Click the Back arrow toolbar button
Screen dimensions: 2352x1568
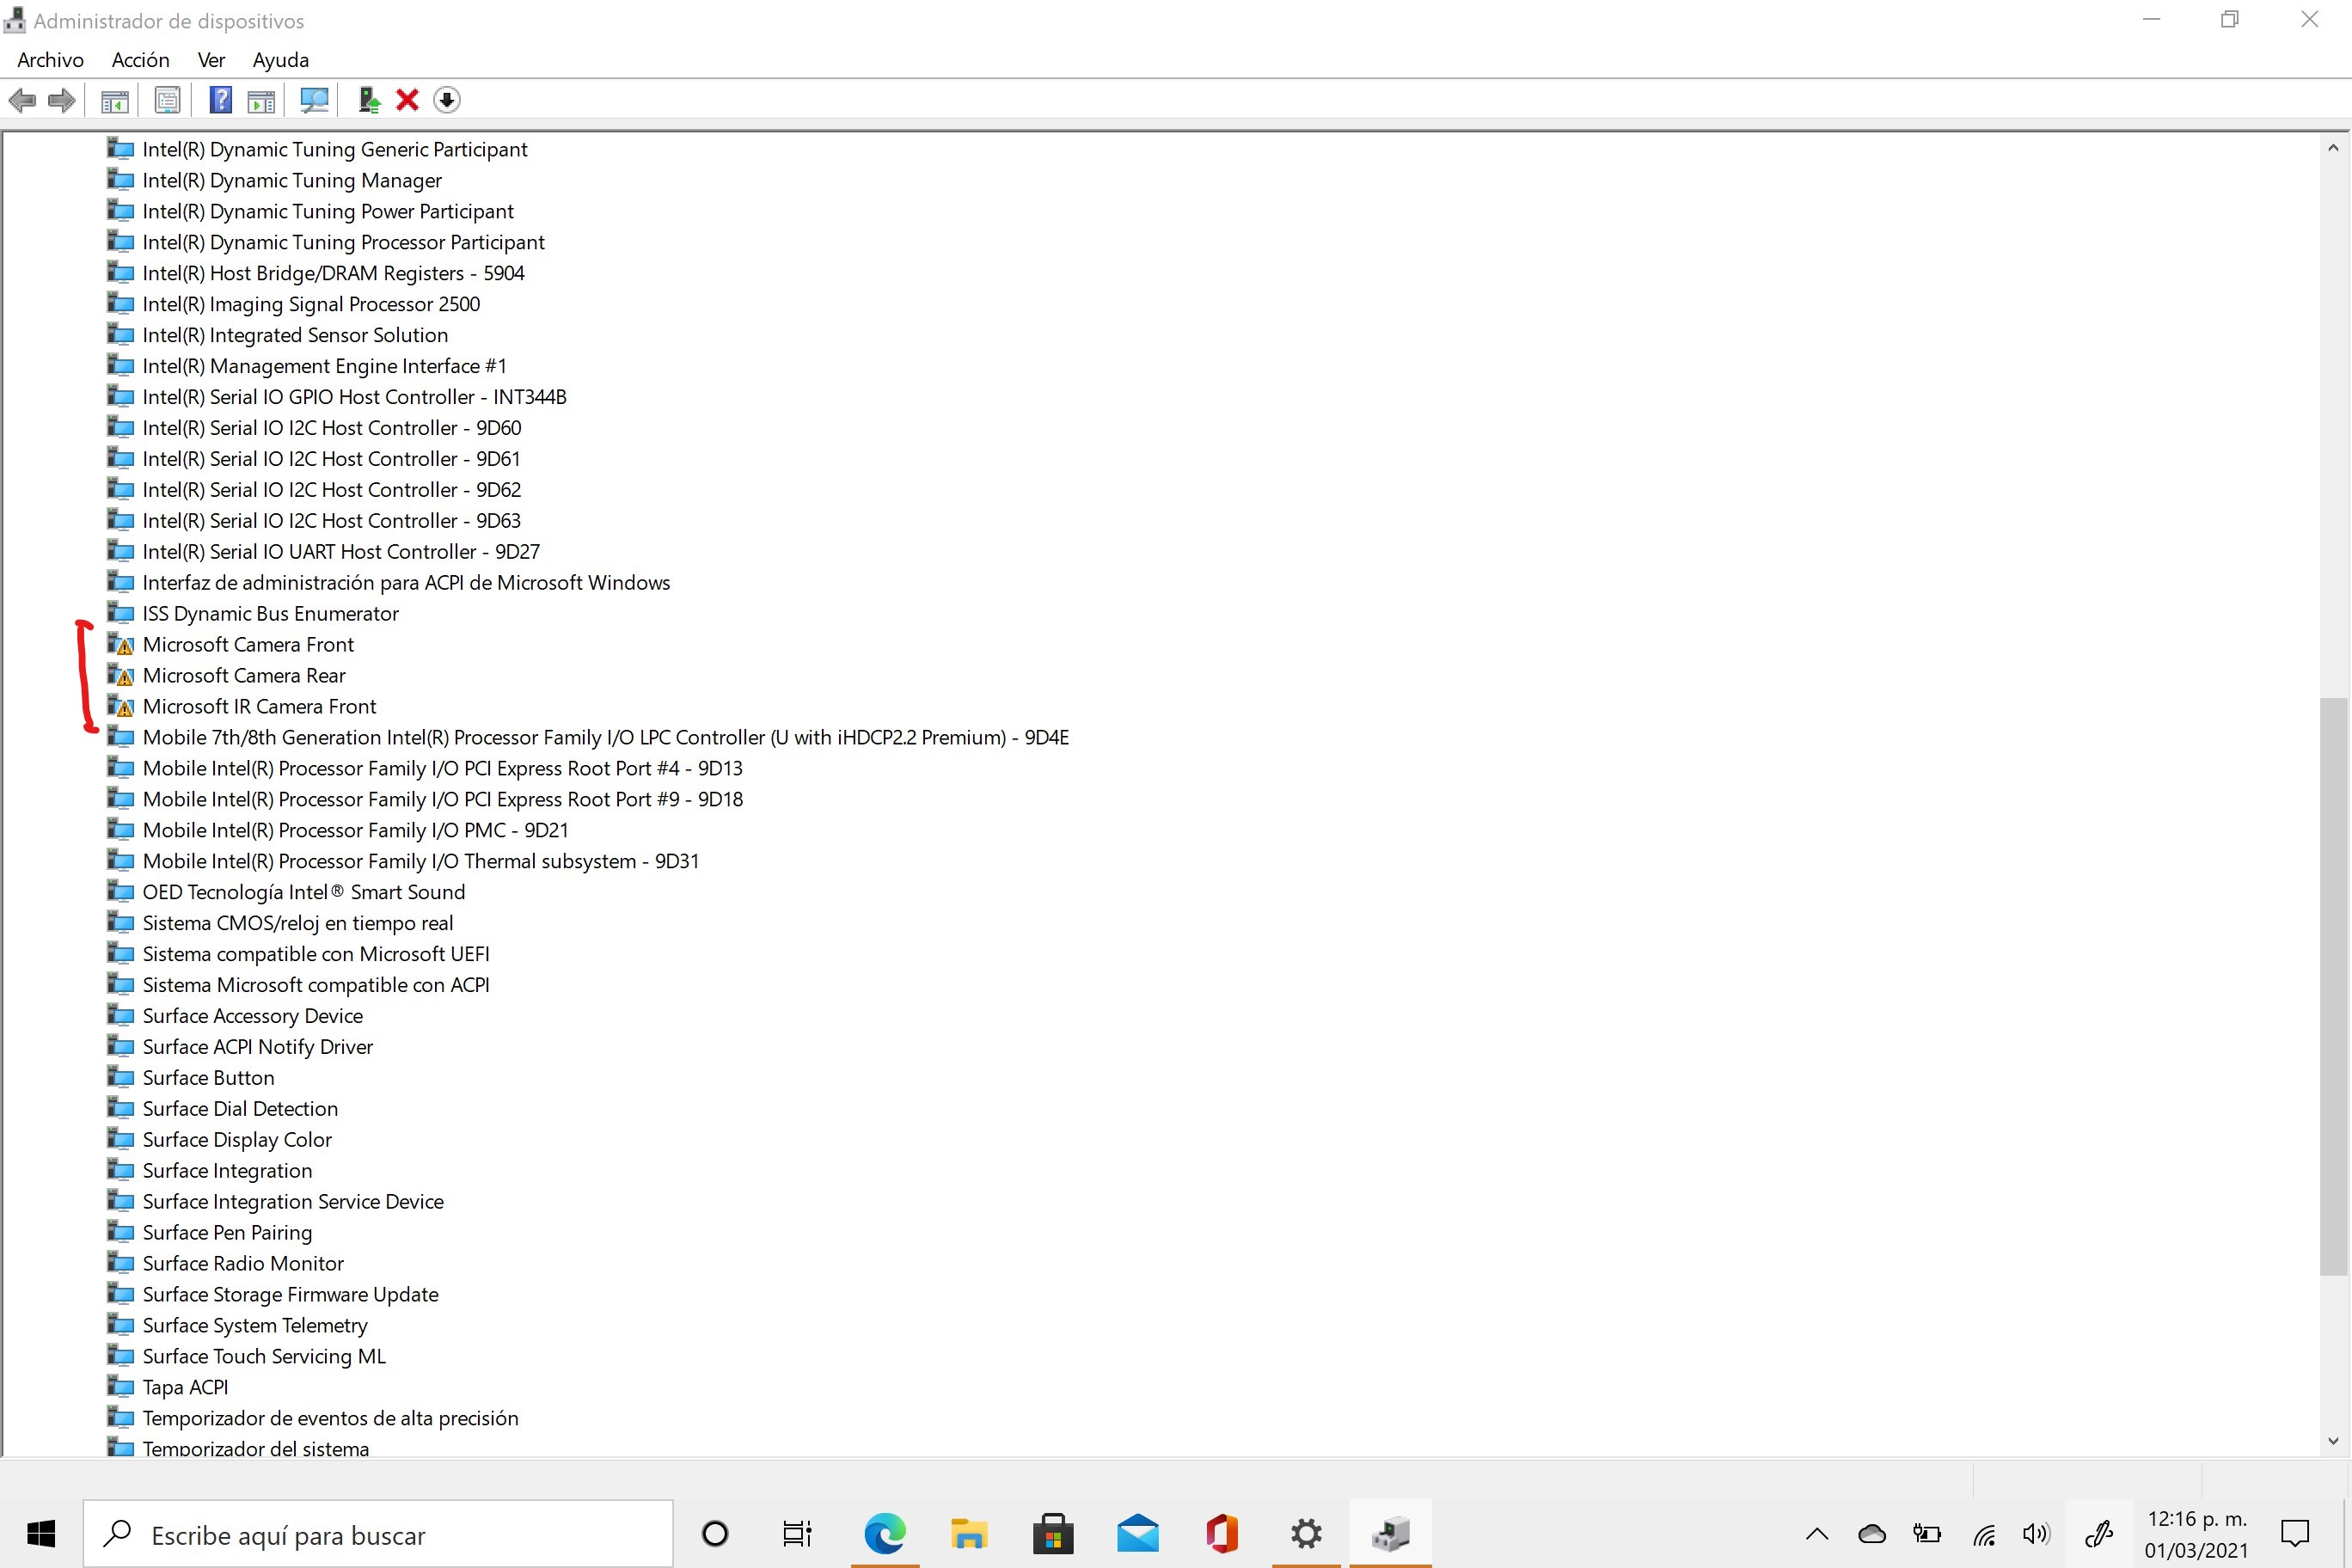pos(22,100)
